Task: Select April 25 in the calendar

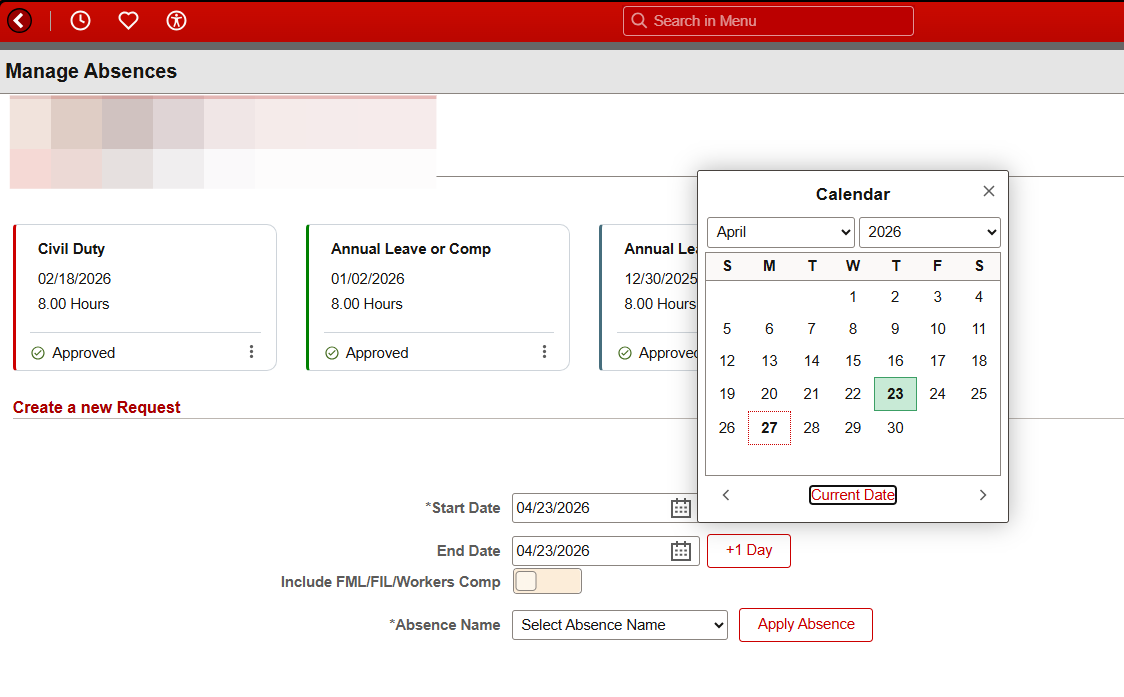Action: pyautogui.click(x=979, y=394)
